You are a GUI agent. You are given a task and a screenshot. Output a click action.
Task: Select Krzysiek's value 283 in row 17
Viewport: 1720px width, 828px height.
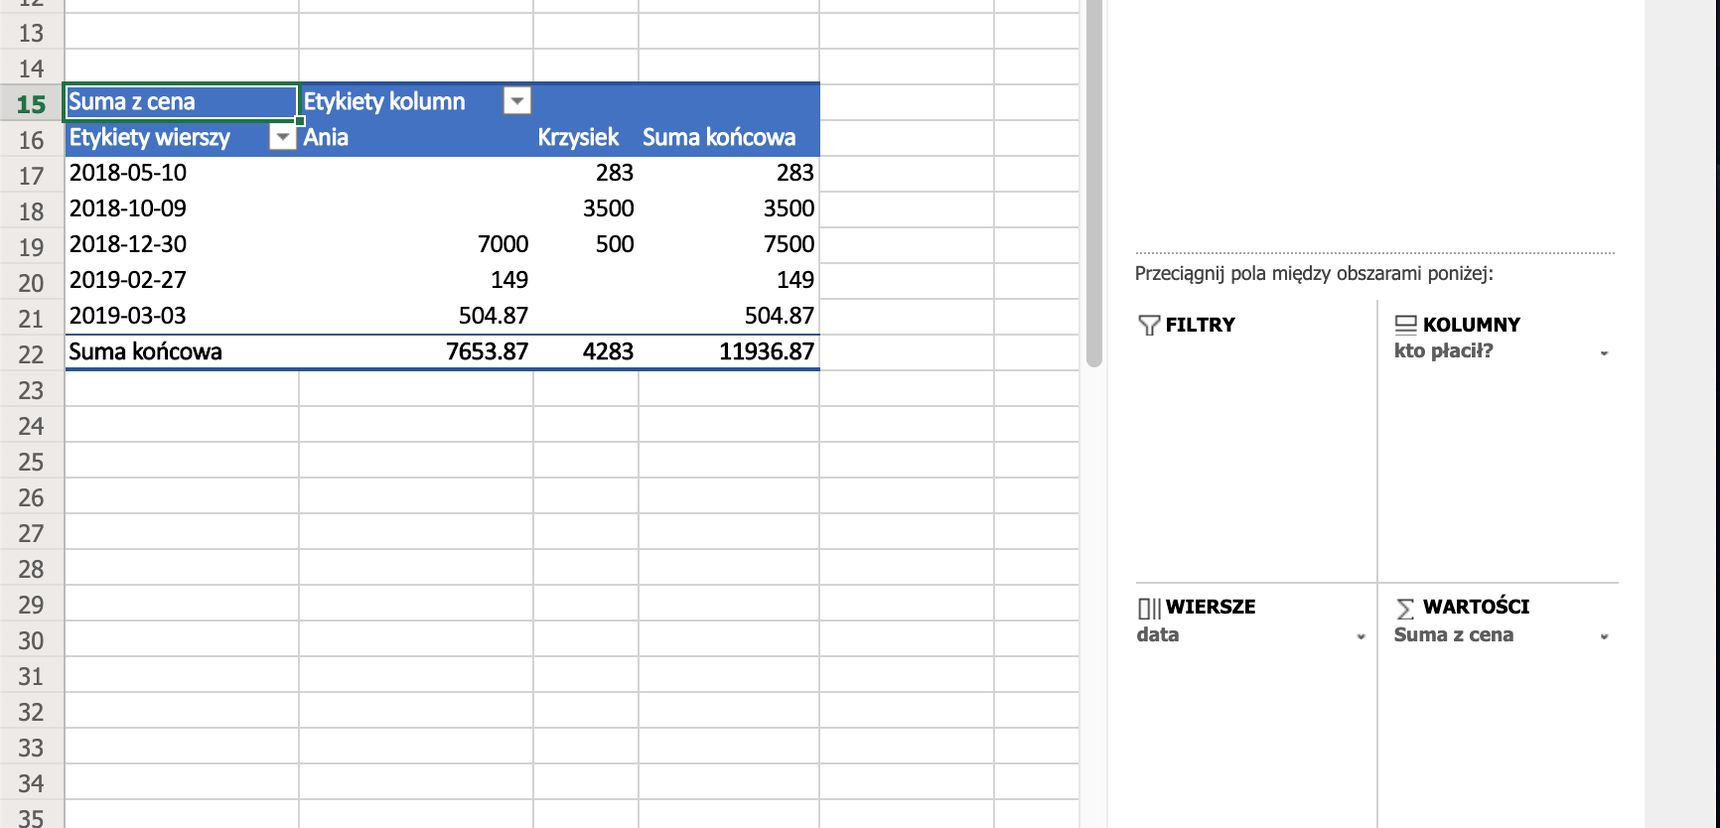click(x=586, y=173)
